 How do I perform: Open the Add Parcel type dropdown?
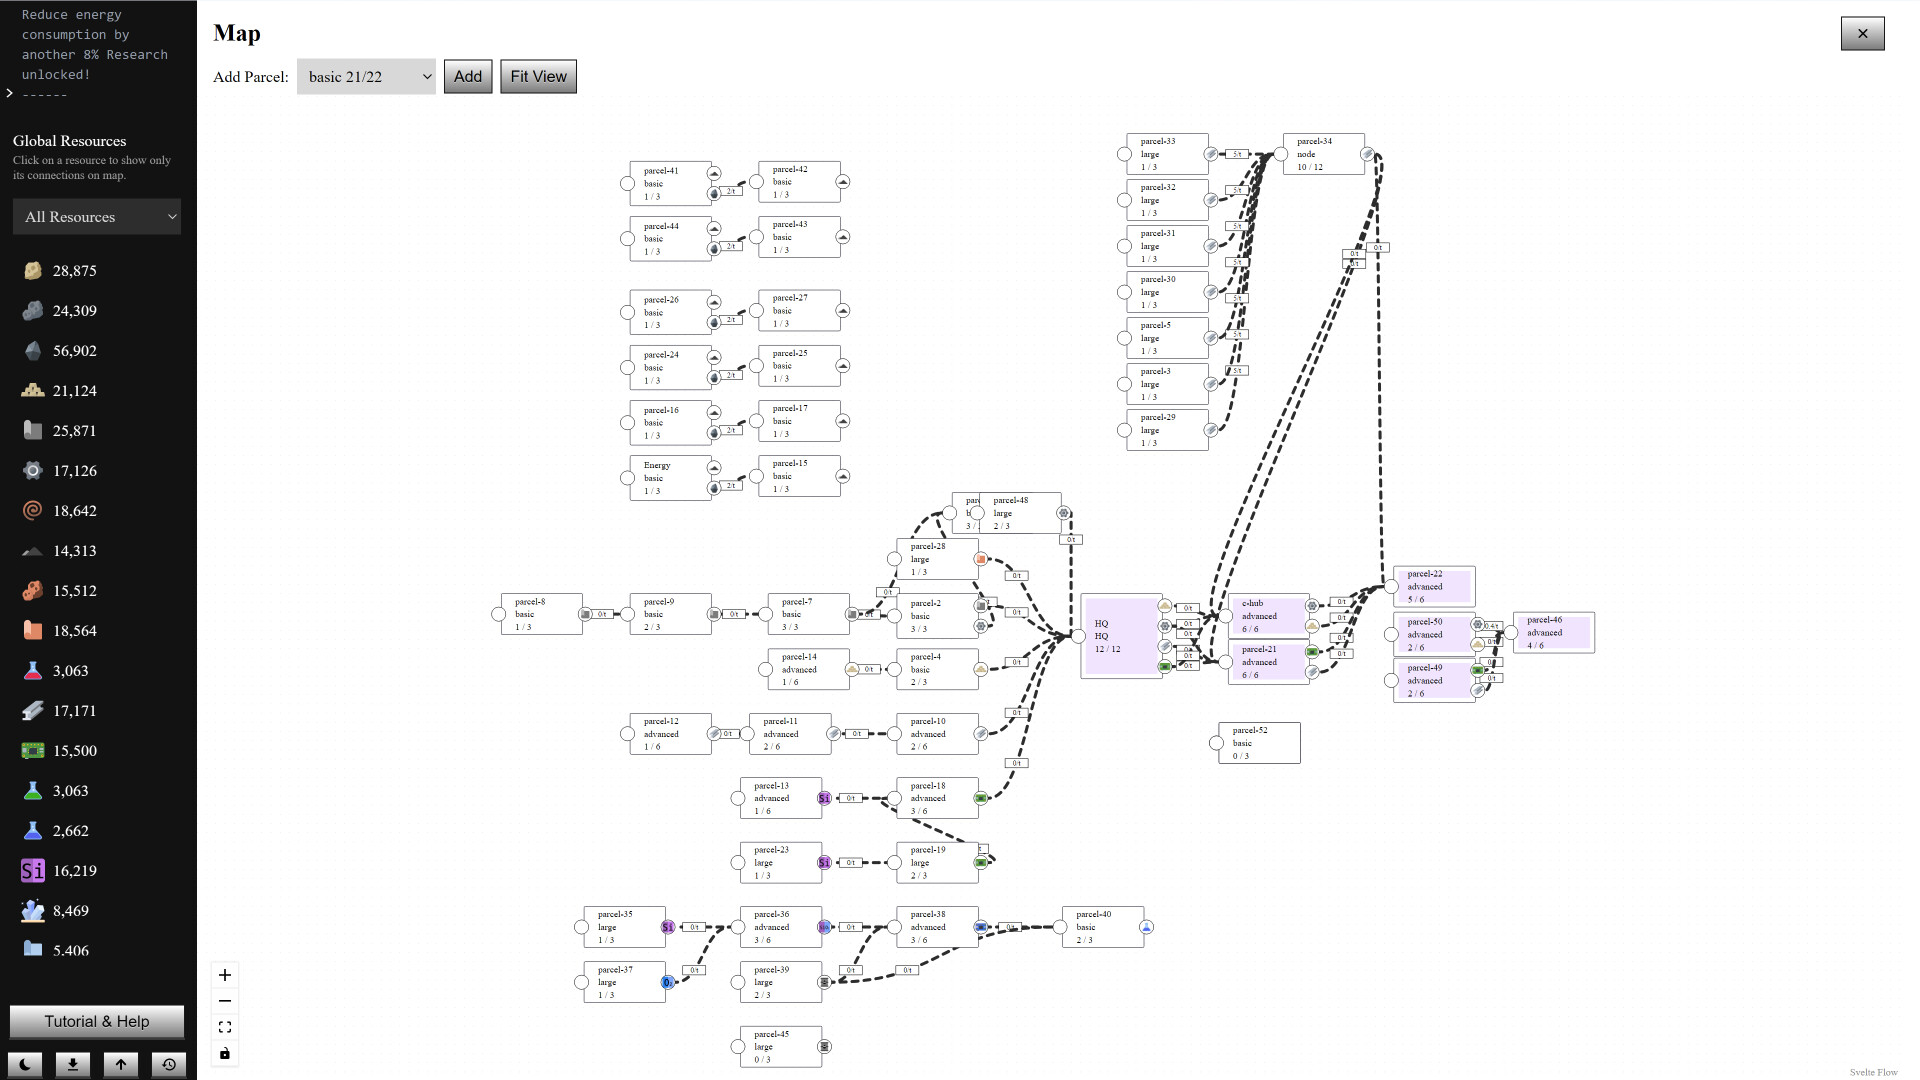click(x=366, y=77)
